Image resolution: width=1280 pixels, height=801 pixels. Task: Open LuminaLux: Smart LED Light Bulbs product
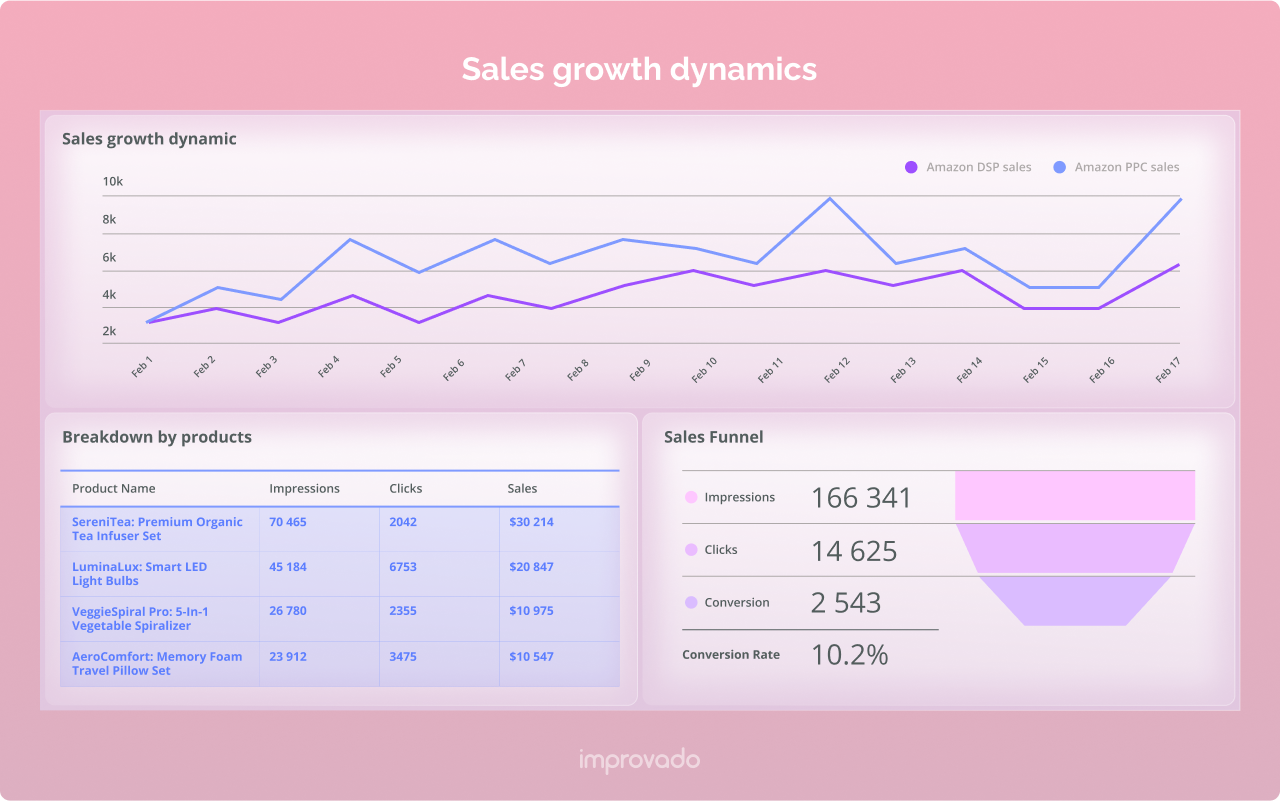click(x=140, y=573)
